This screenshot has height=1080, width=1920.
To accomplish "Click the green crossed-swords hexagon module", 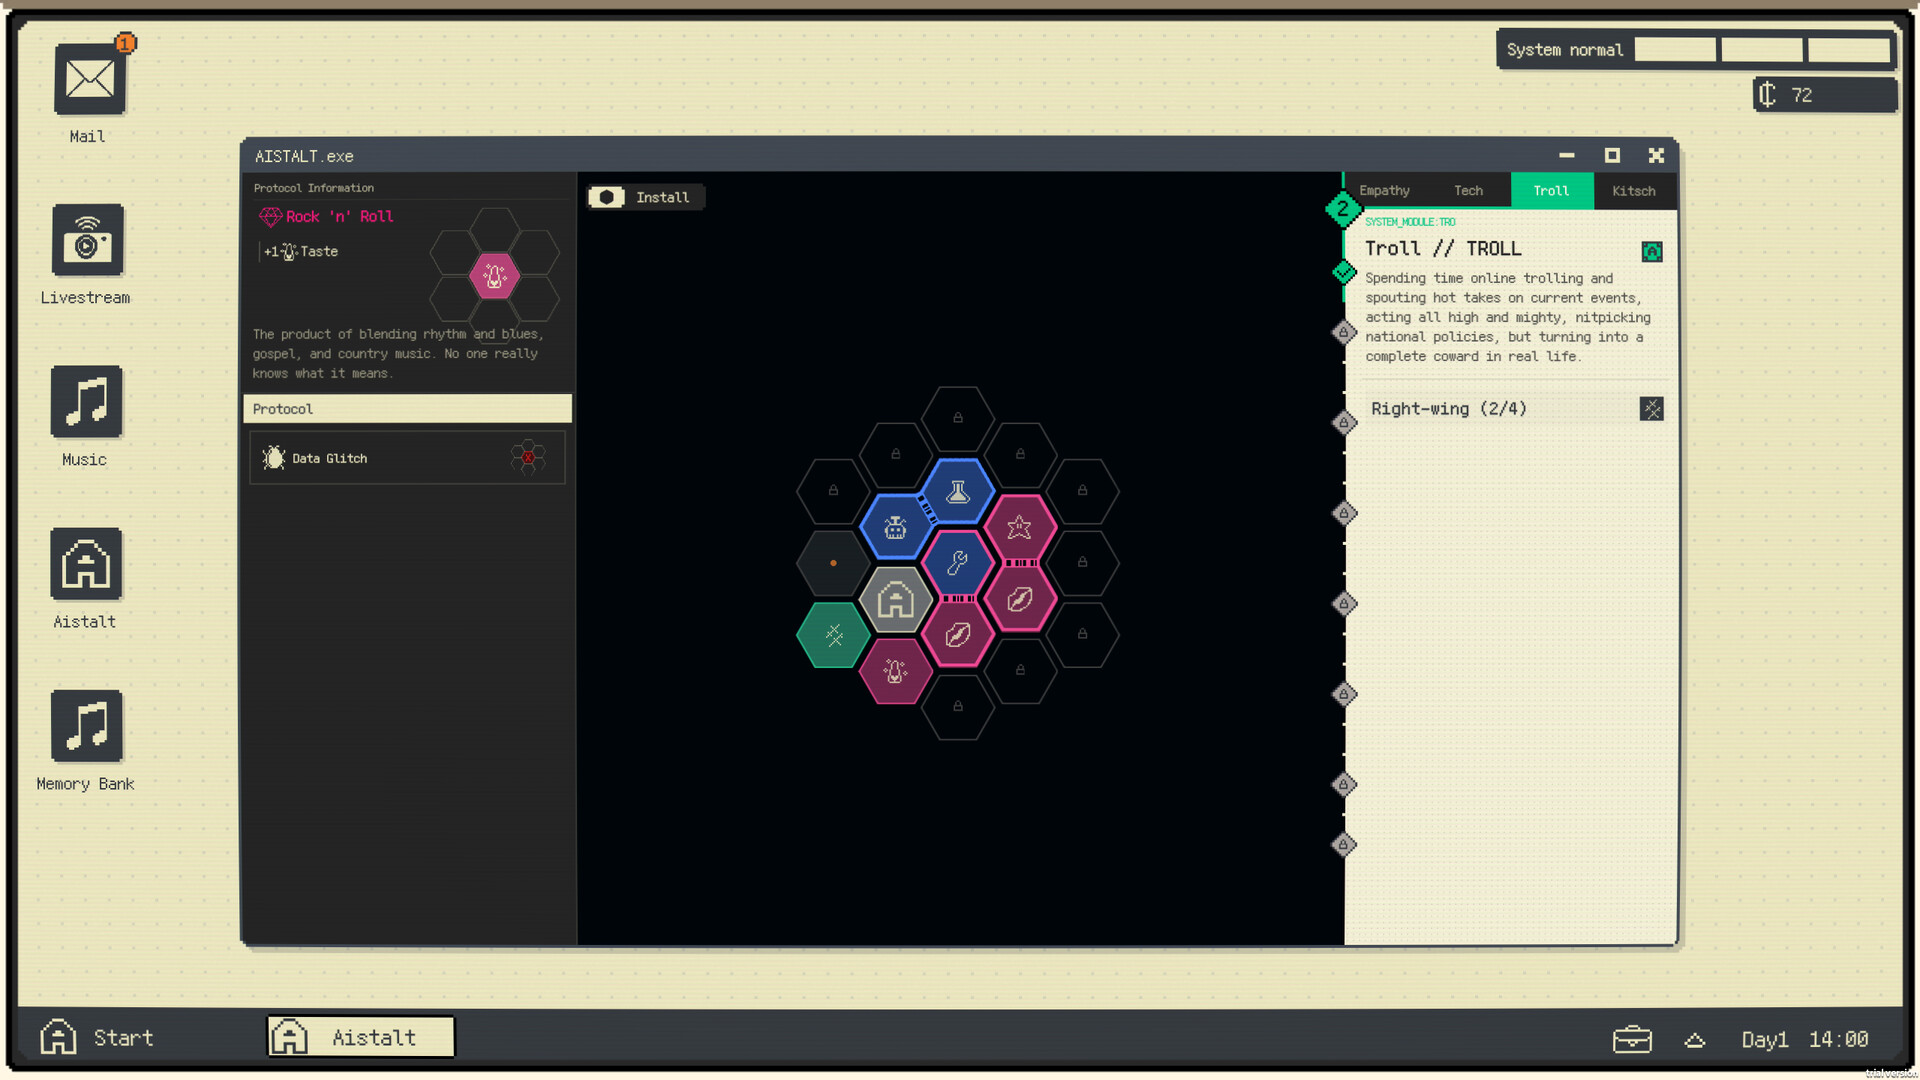I will (x=833, y=635).
